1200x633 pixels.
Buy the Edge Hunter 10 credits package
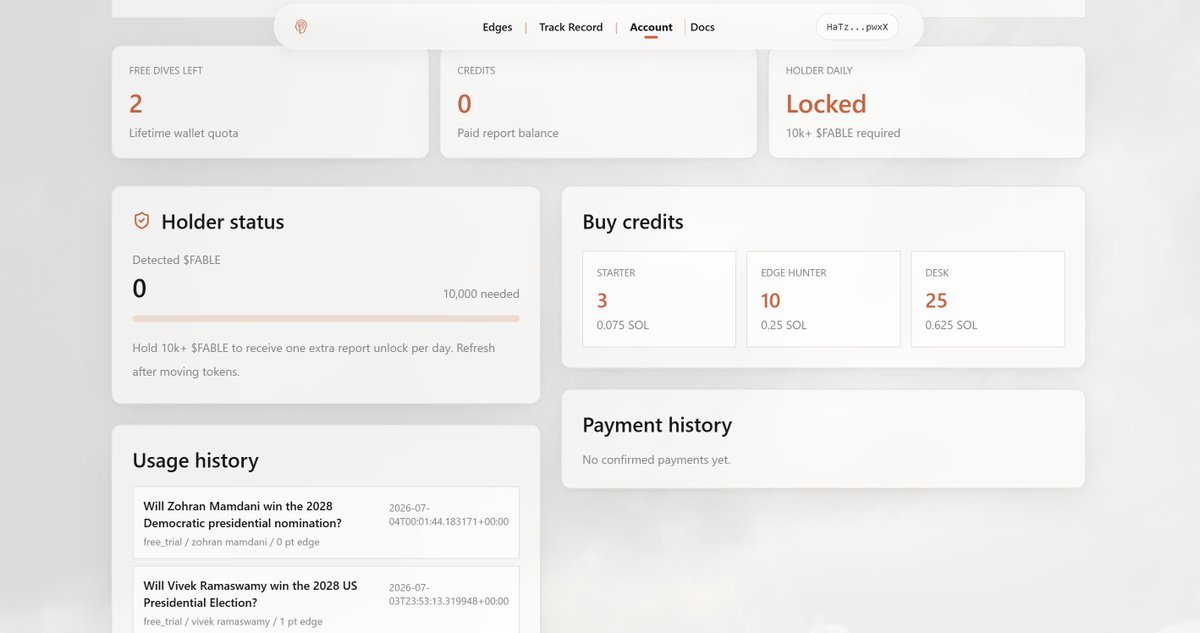(x=823, y=299)
